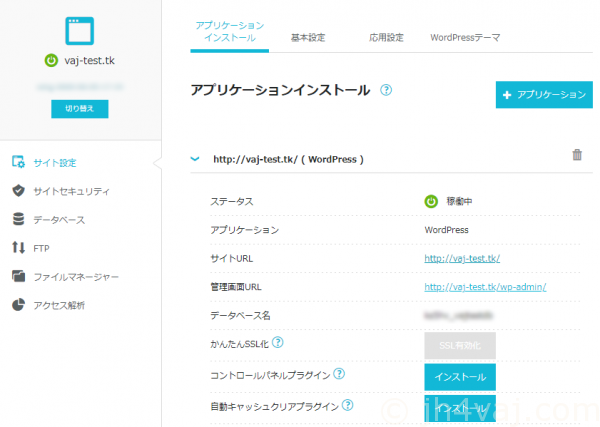Open サイトセキュリティ in the sidebar

71,191
